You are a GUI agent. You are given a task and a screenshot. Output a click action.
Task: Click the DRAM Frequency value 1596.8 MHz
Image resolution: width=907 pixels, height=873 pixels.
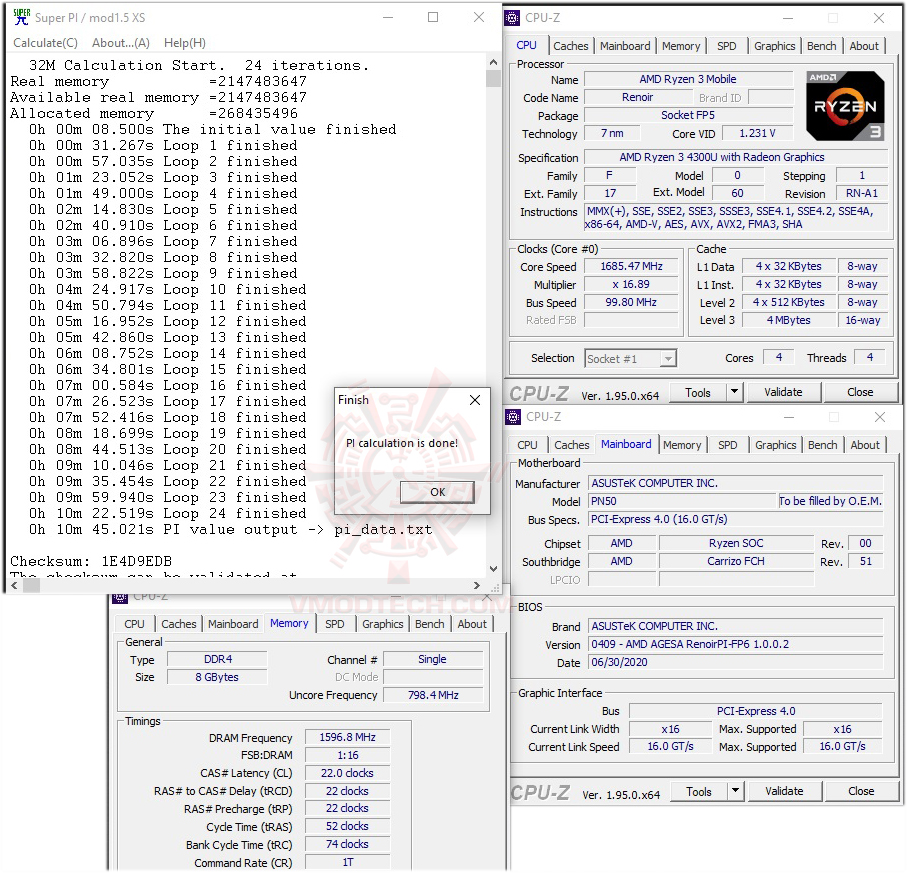[x=347, y=738]
